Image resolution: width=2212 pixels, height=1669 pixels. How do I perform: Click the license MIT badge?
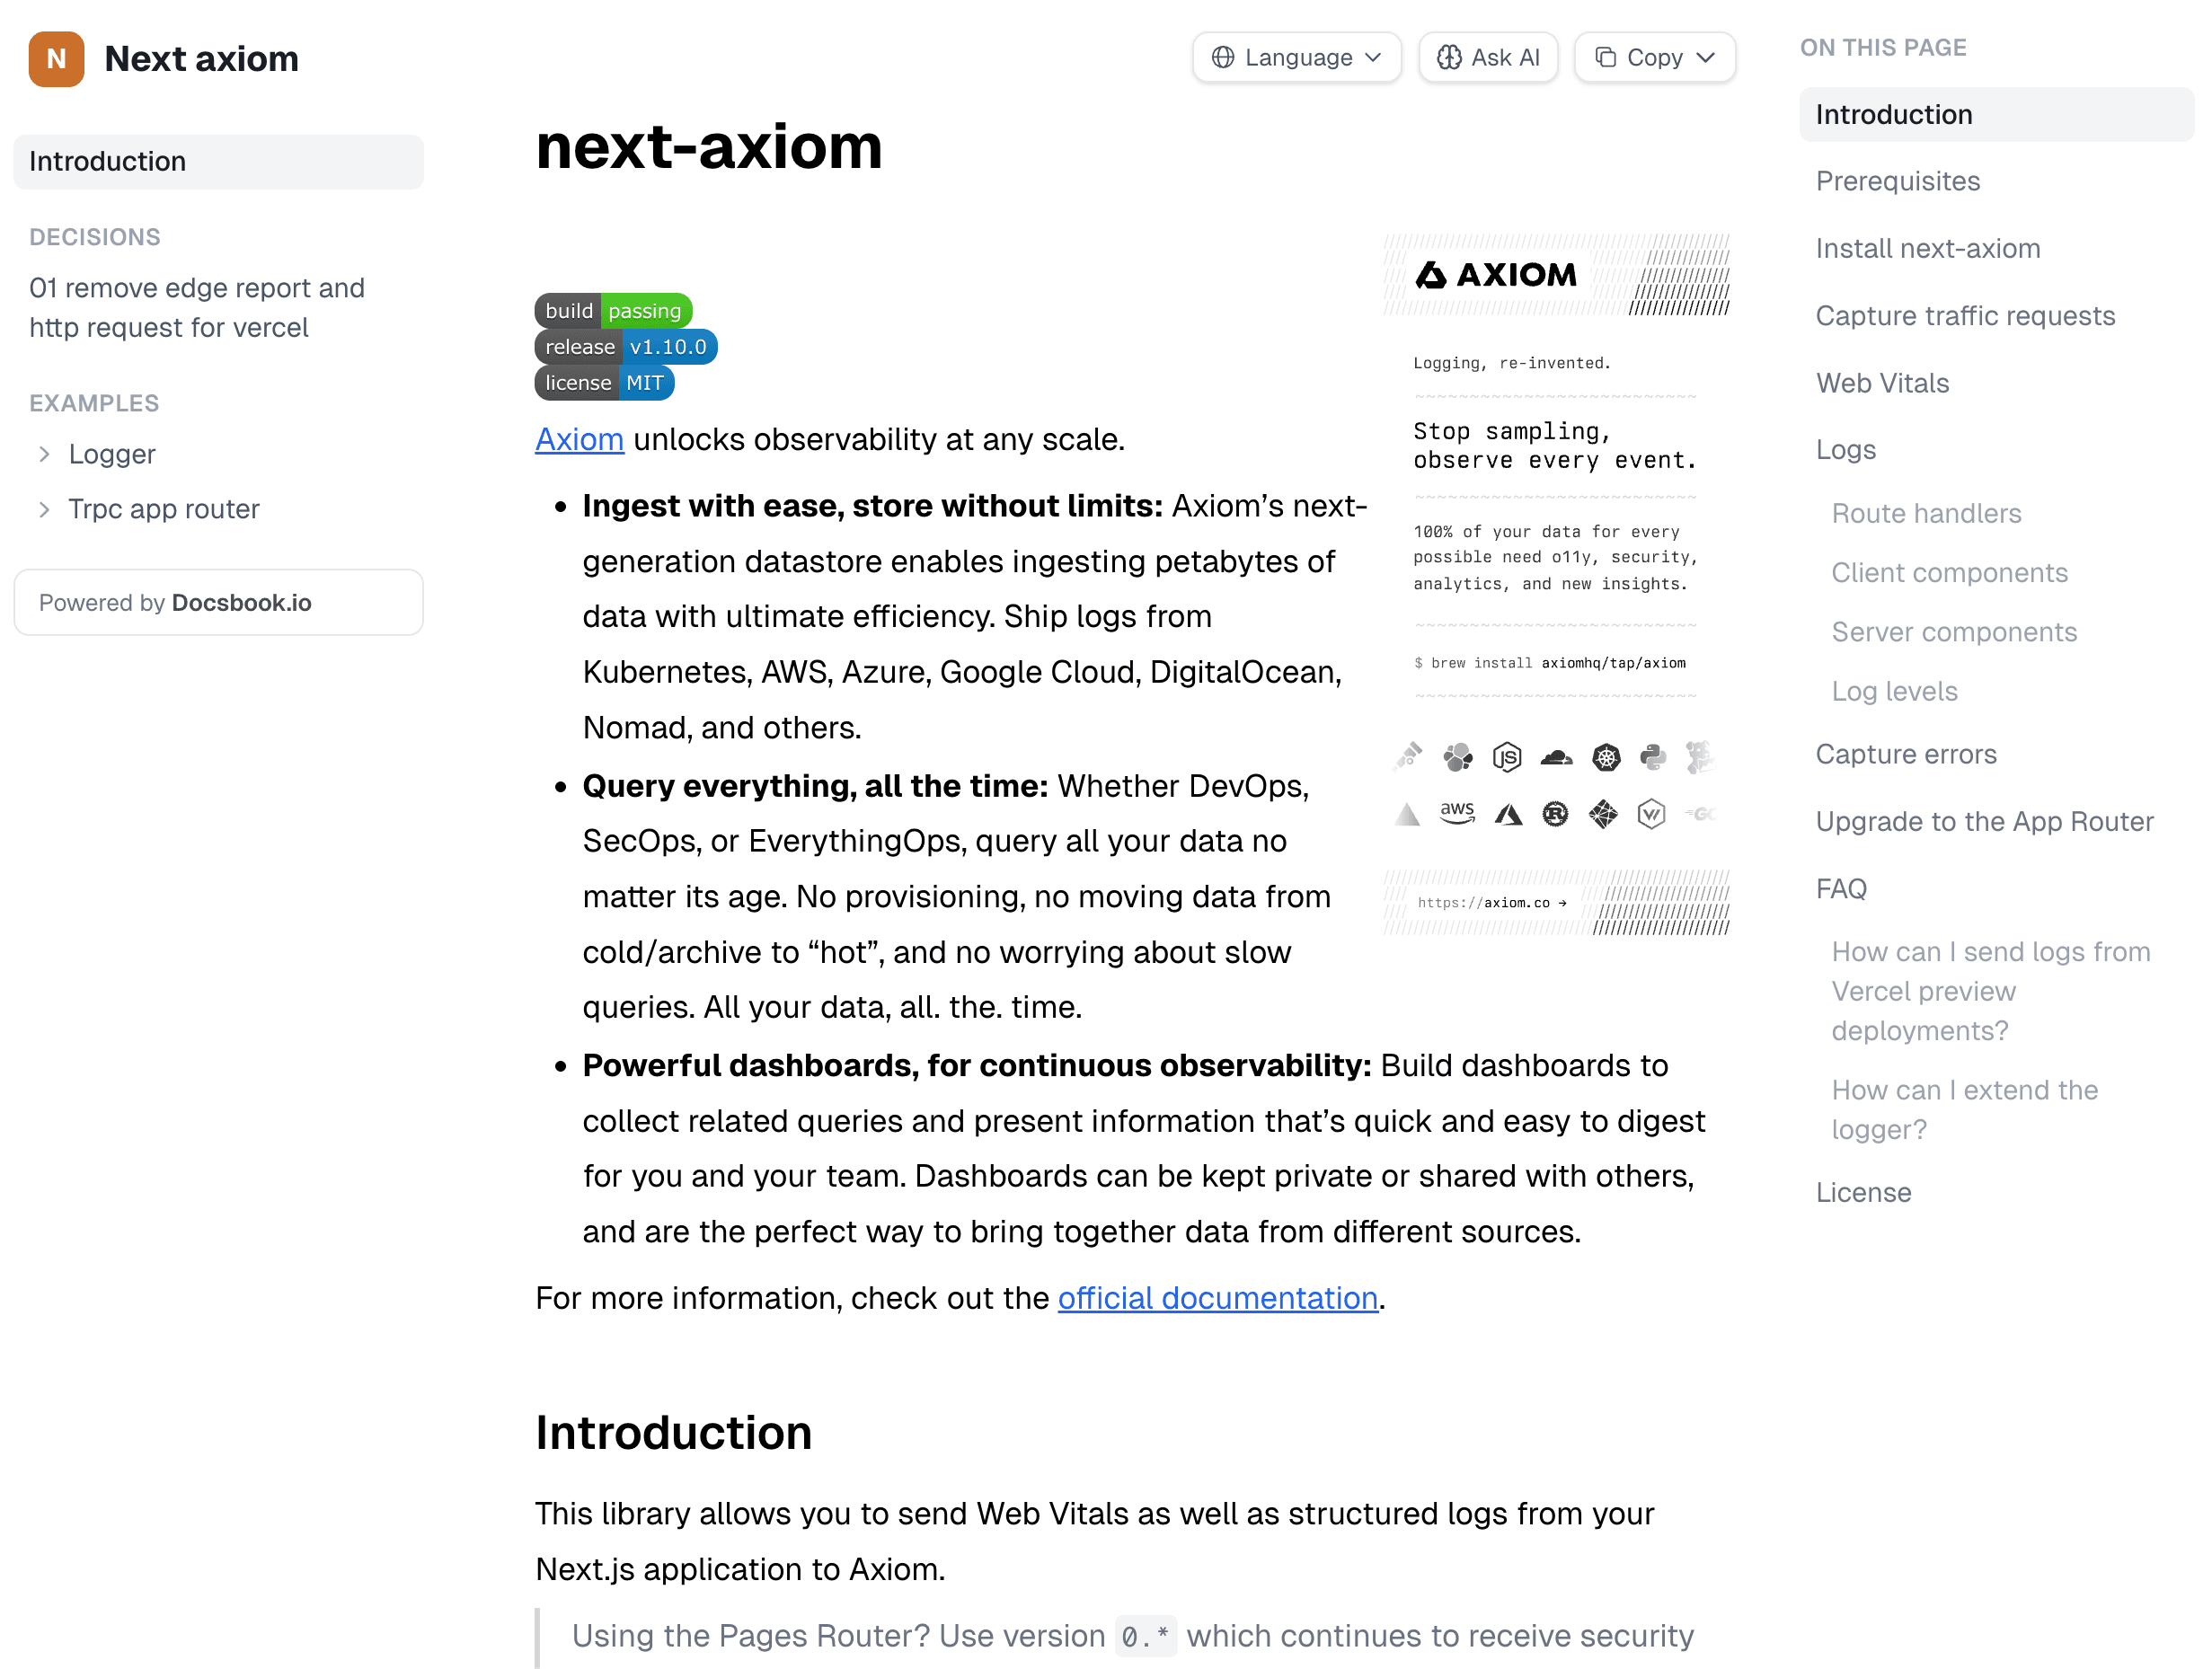pos(604,383)
